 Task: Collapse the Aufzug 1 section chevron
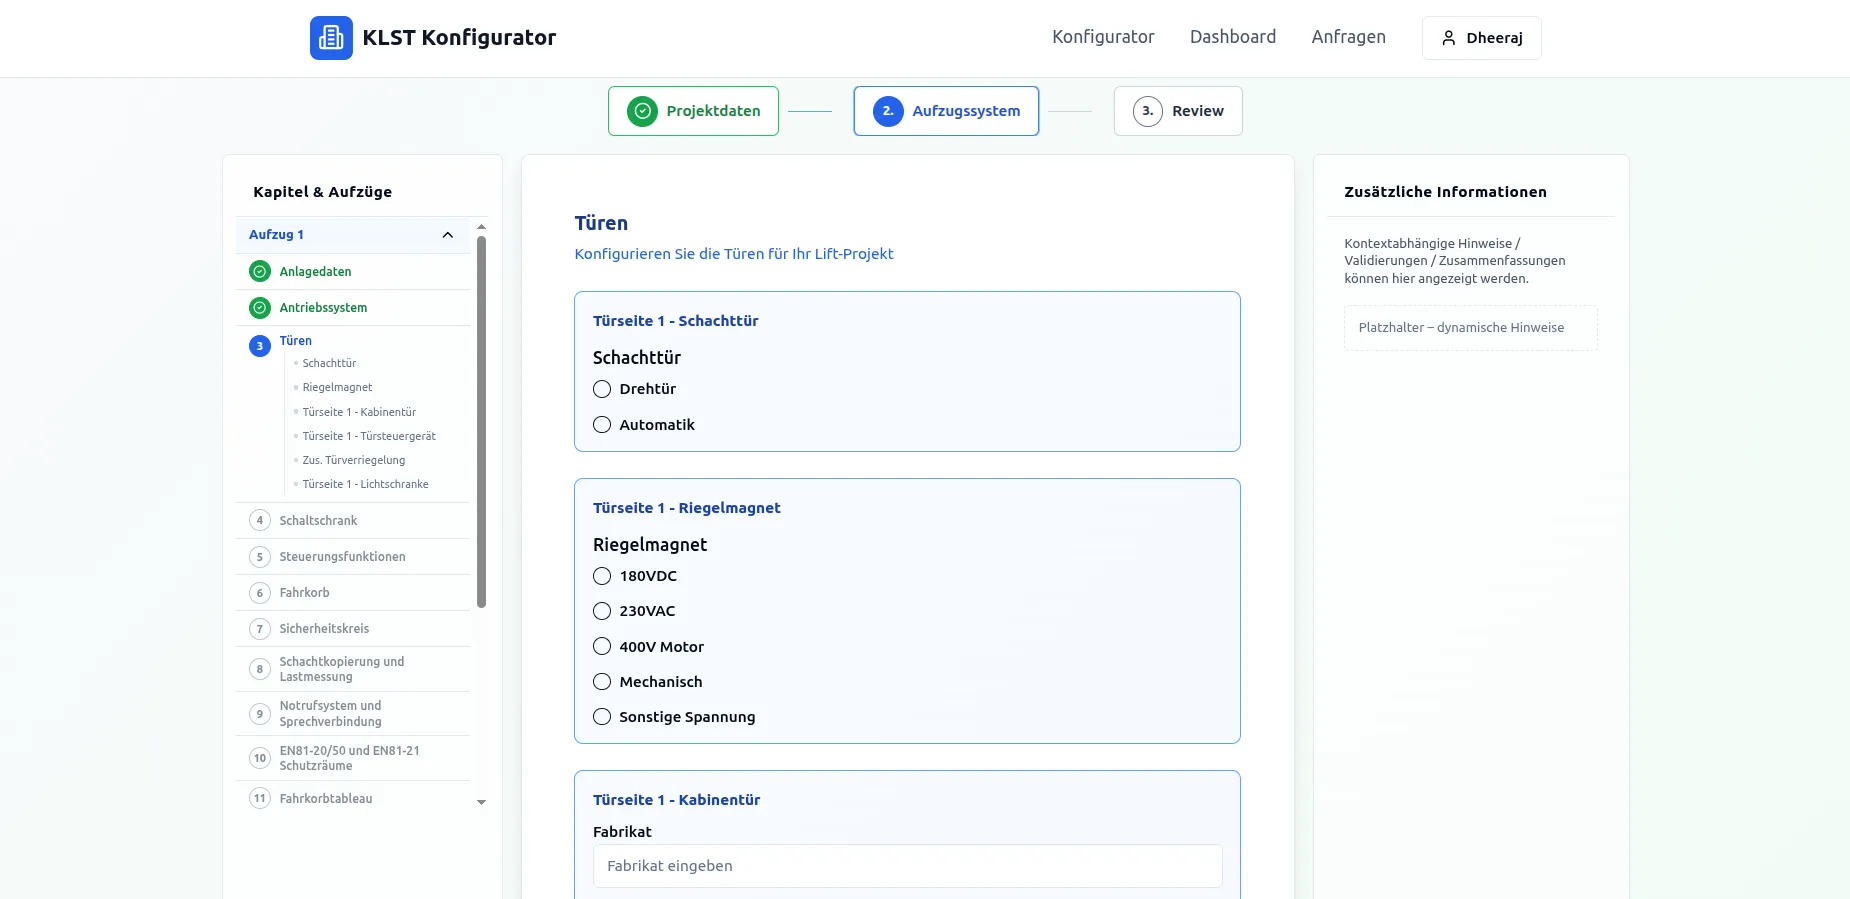pos(447,235)
